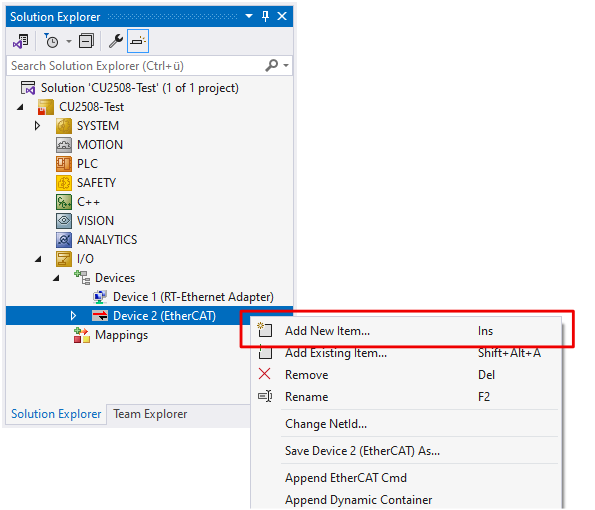This screenshot has height=510, width=595.
Task: Open search options dropdown arrow
Action: point(286,66)
